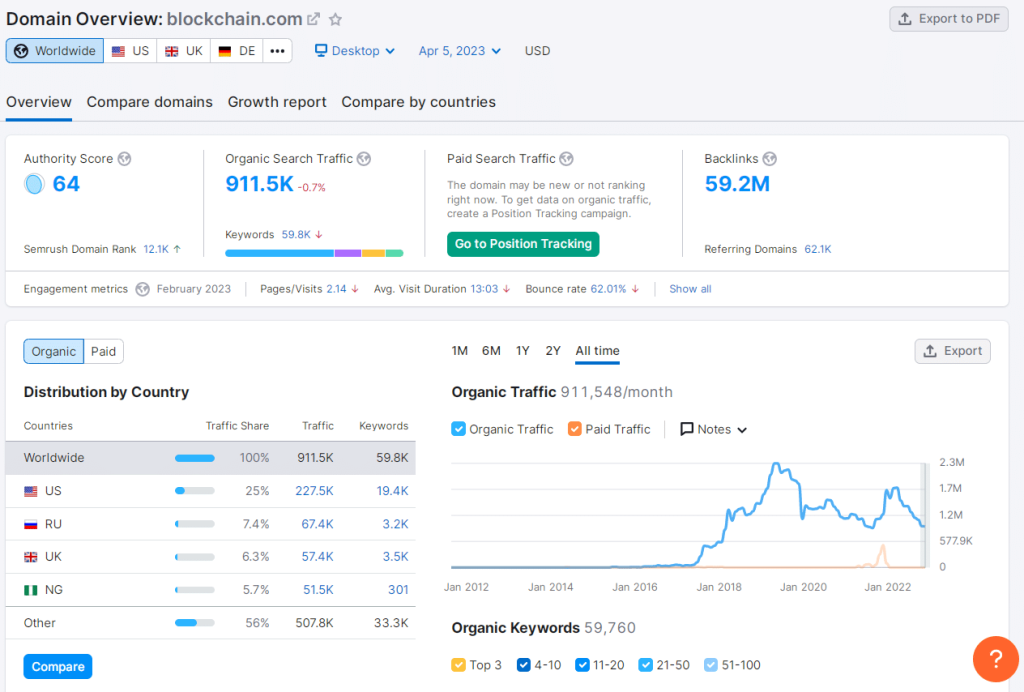The image size is (1024, 692).
Task: Click the globe icon beside Engagement metrics
Action: (143, 289)
